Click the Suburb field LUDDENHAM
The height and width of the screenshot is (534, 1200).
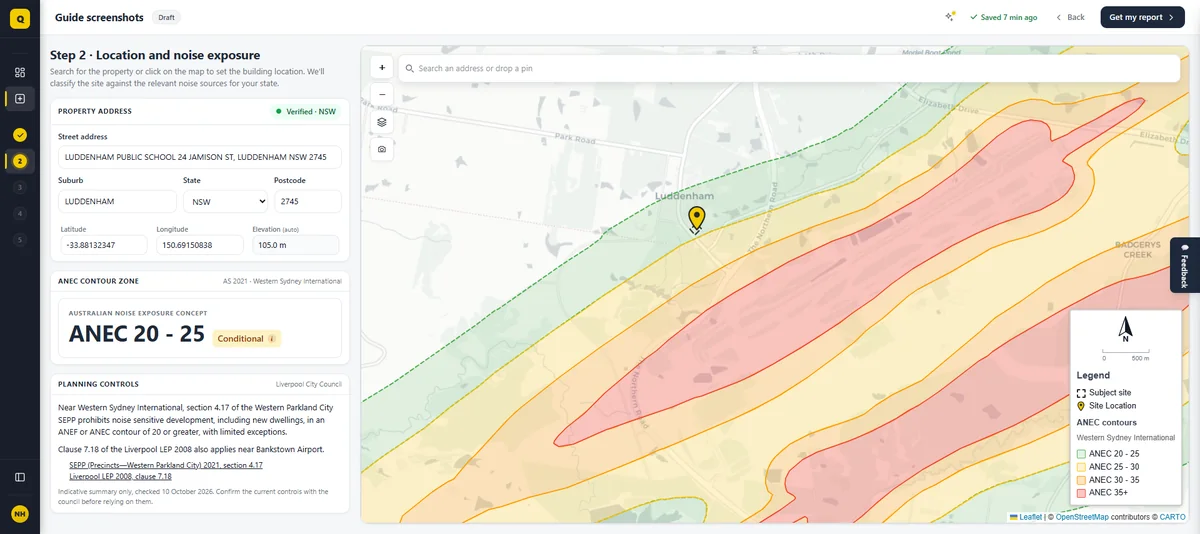coord(117,201)
